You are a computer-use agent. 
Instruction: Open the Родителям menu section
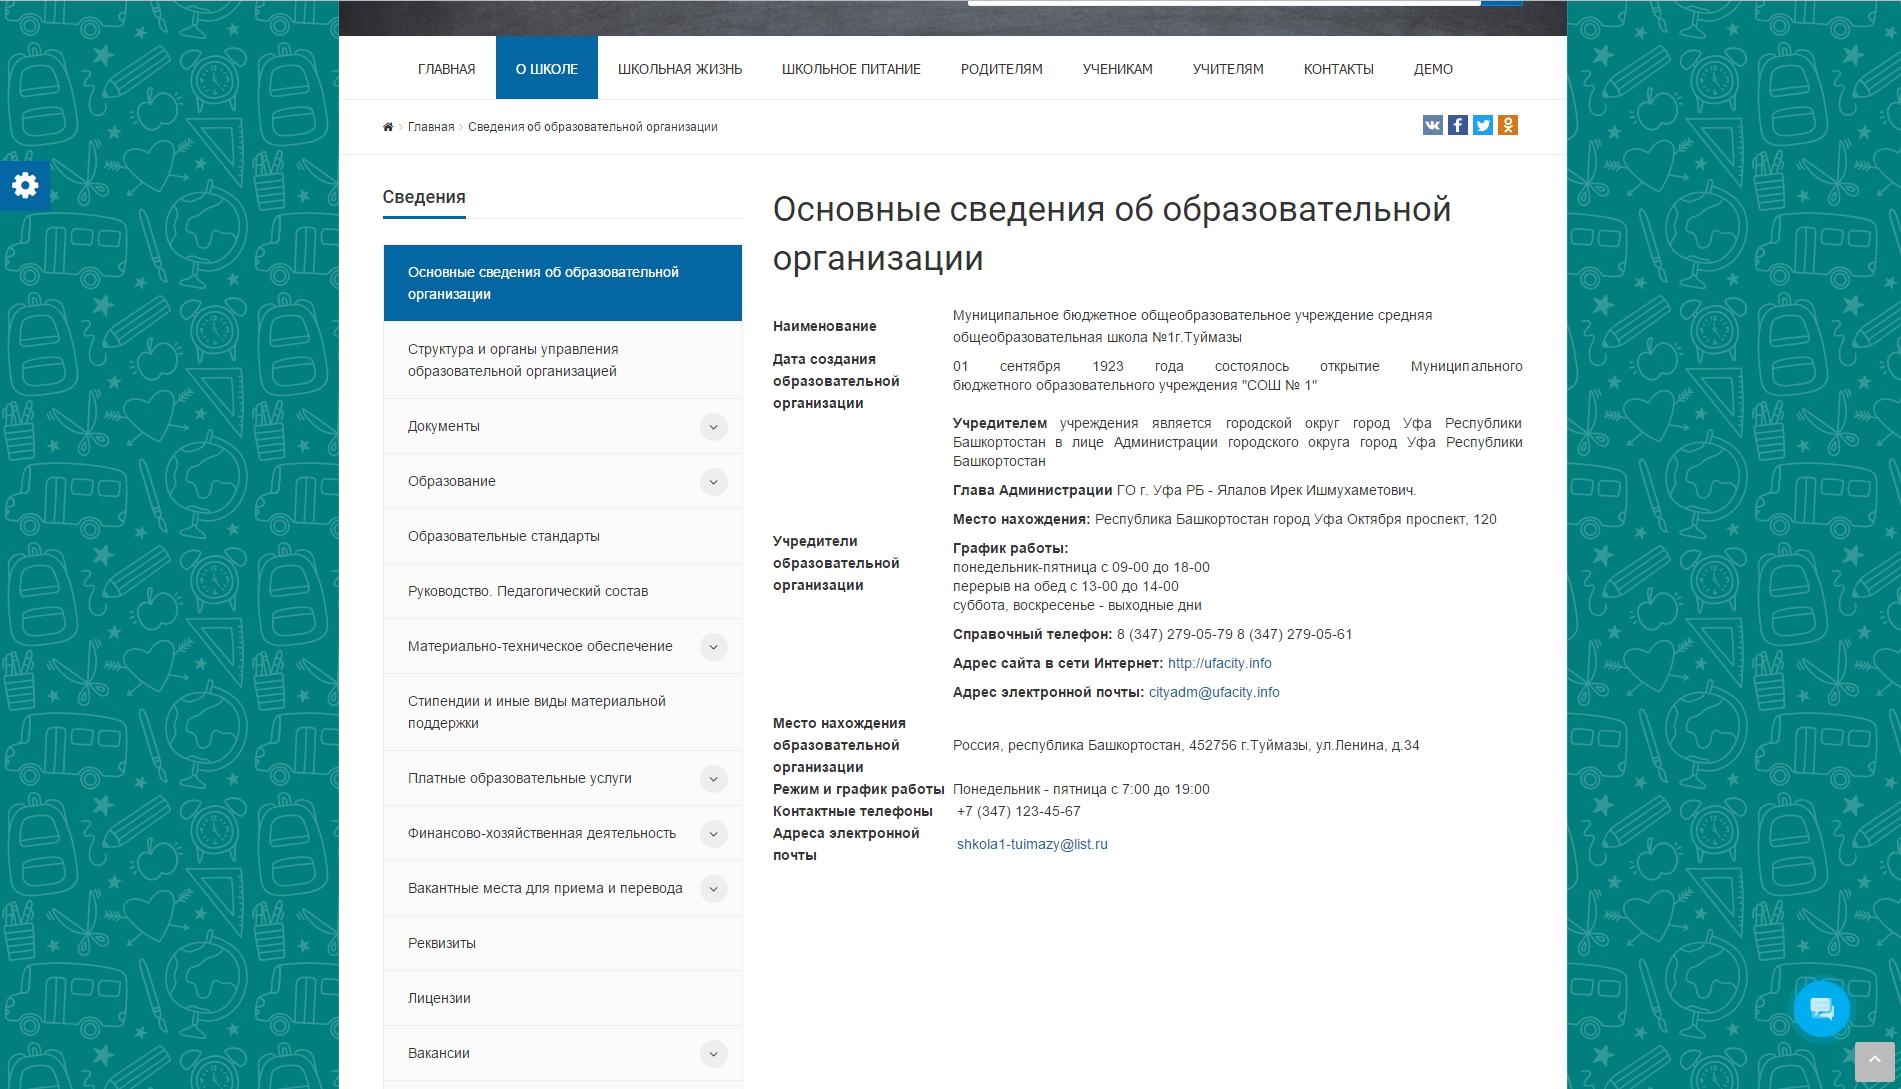click(x=1001, y=69)
